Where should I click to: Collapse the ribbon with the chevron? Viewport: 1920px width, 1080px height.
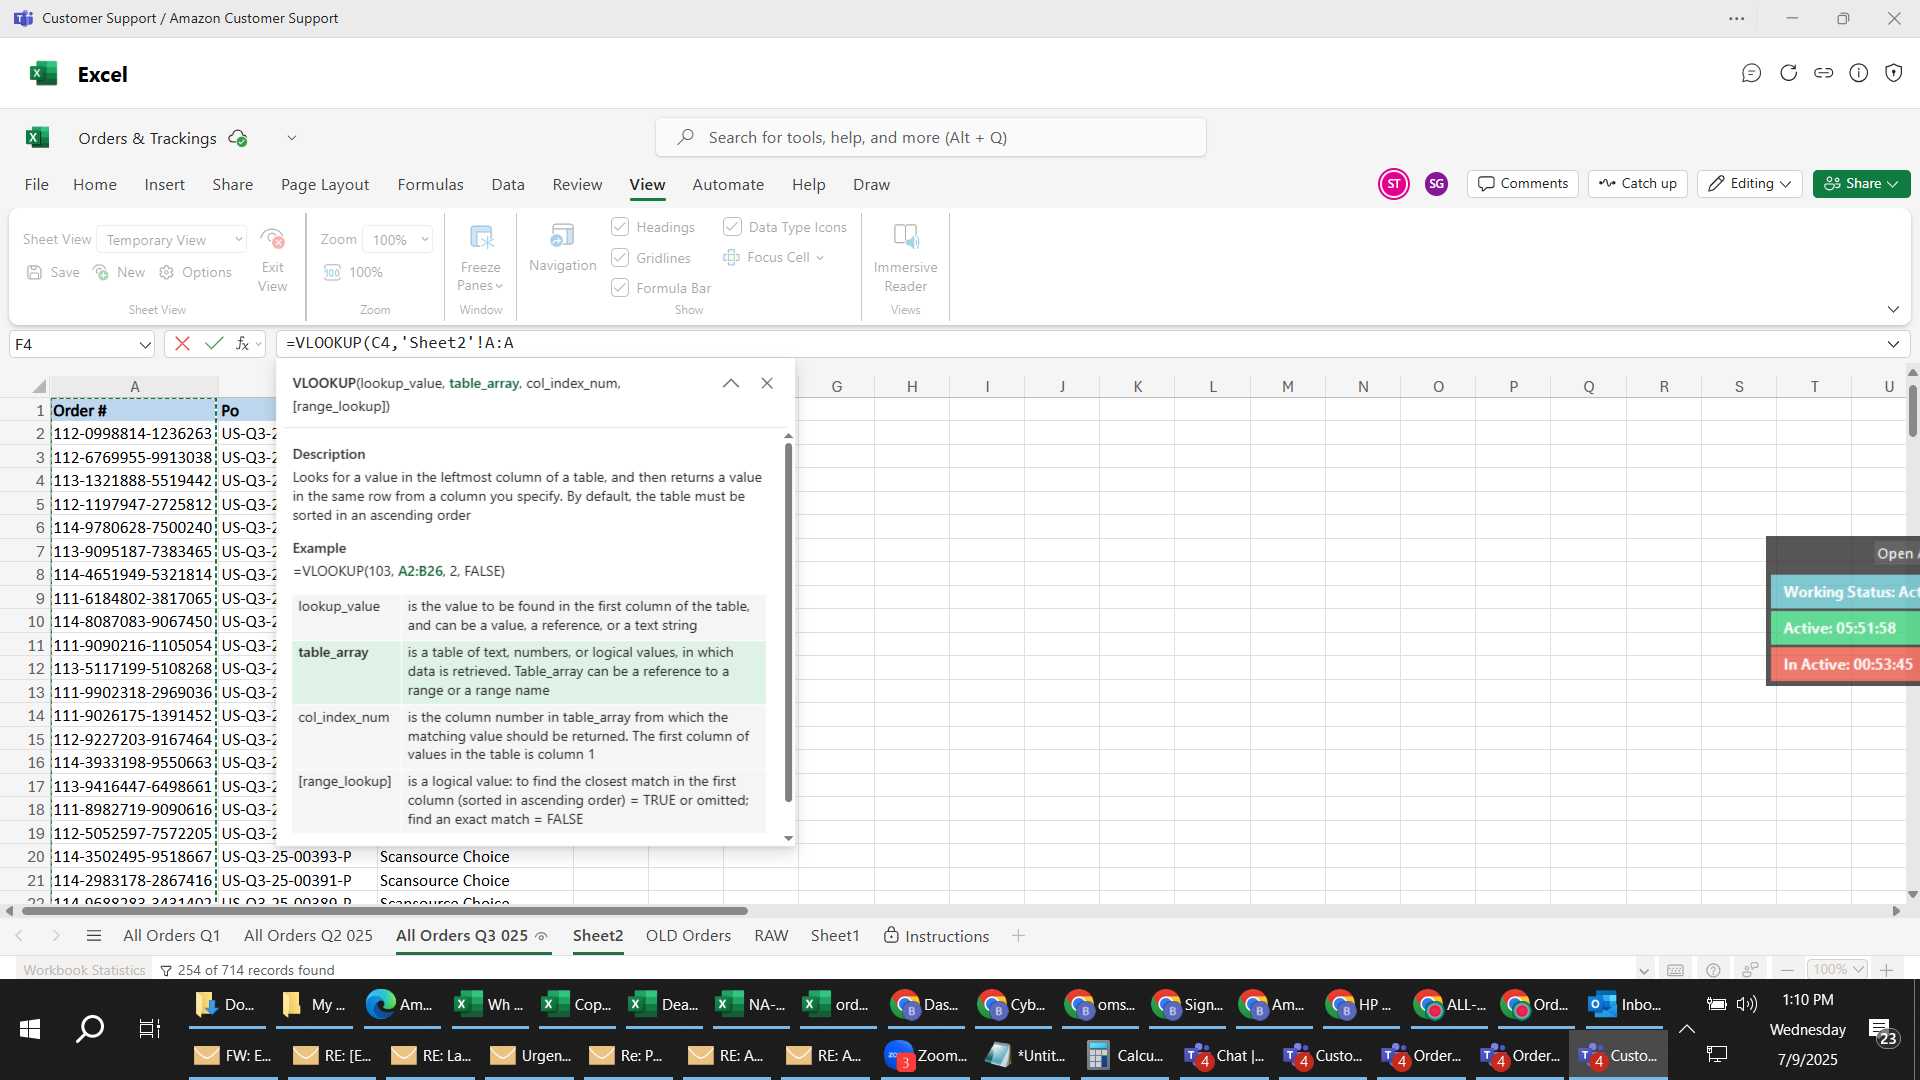[1893, 309]
